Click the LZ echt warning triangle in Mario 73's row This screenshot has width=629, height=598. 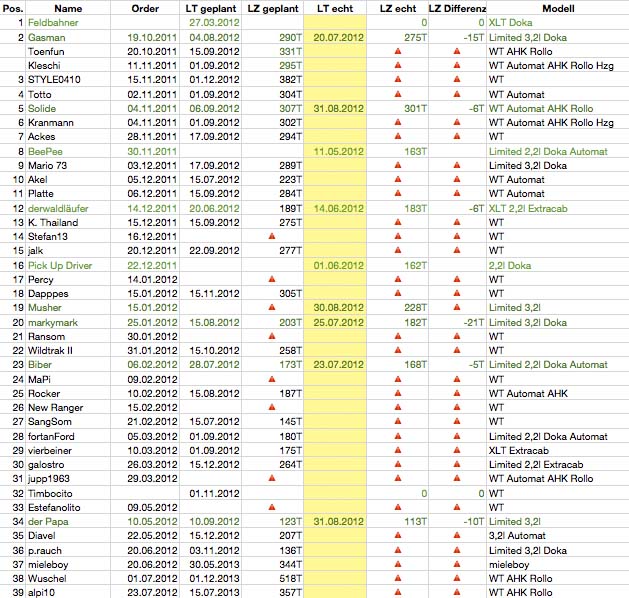coord(398,165)
